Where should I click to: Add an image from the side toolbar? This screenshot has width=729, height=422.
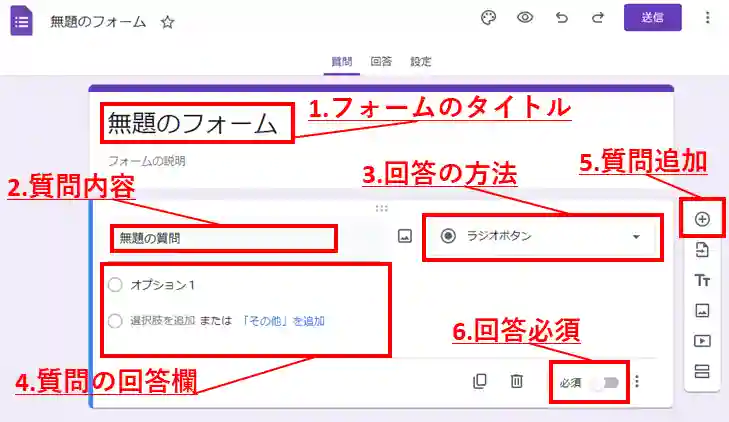pos(702,311)
